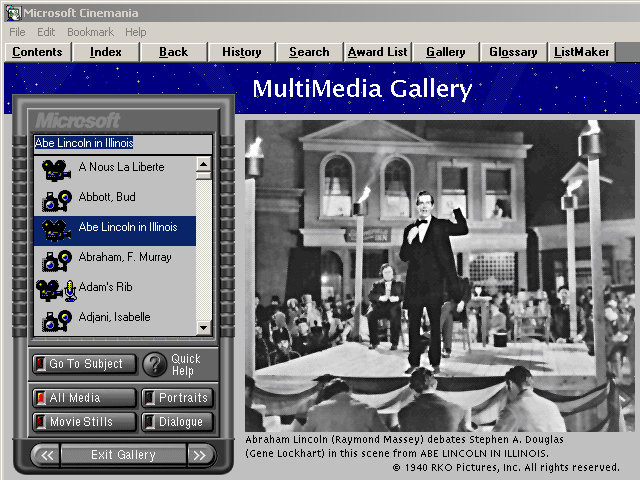The height and width of the screenshot is (480, 640).
Task: Click the movie camera icon beside Adam's Rib
Action: tap(49, 290)
